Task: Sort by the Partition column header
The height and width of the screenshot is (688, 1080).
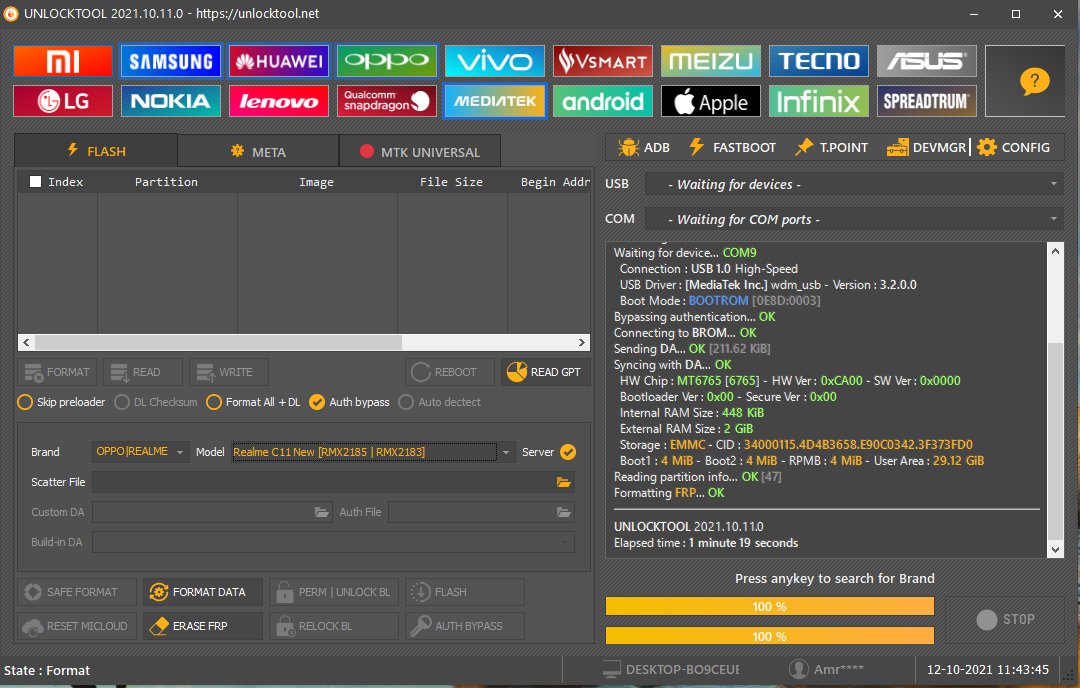Action: click(x=166, y=182)
